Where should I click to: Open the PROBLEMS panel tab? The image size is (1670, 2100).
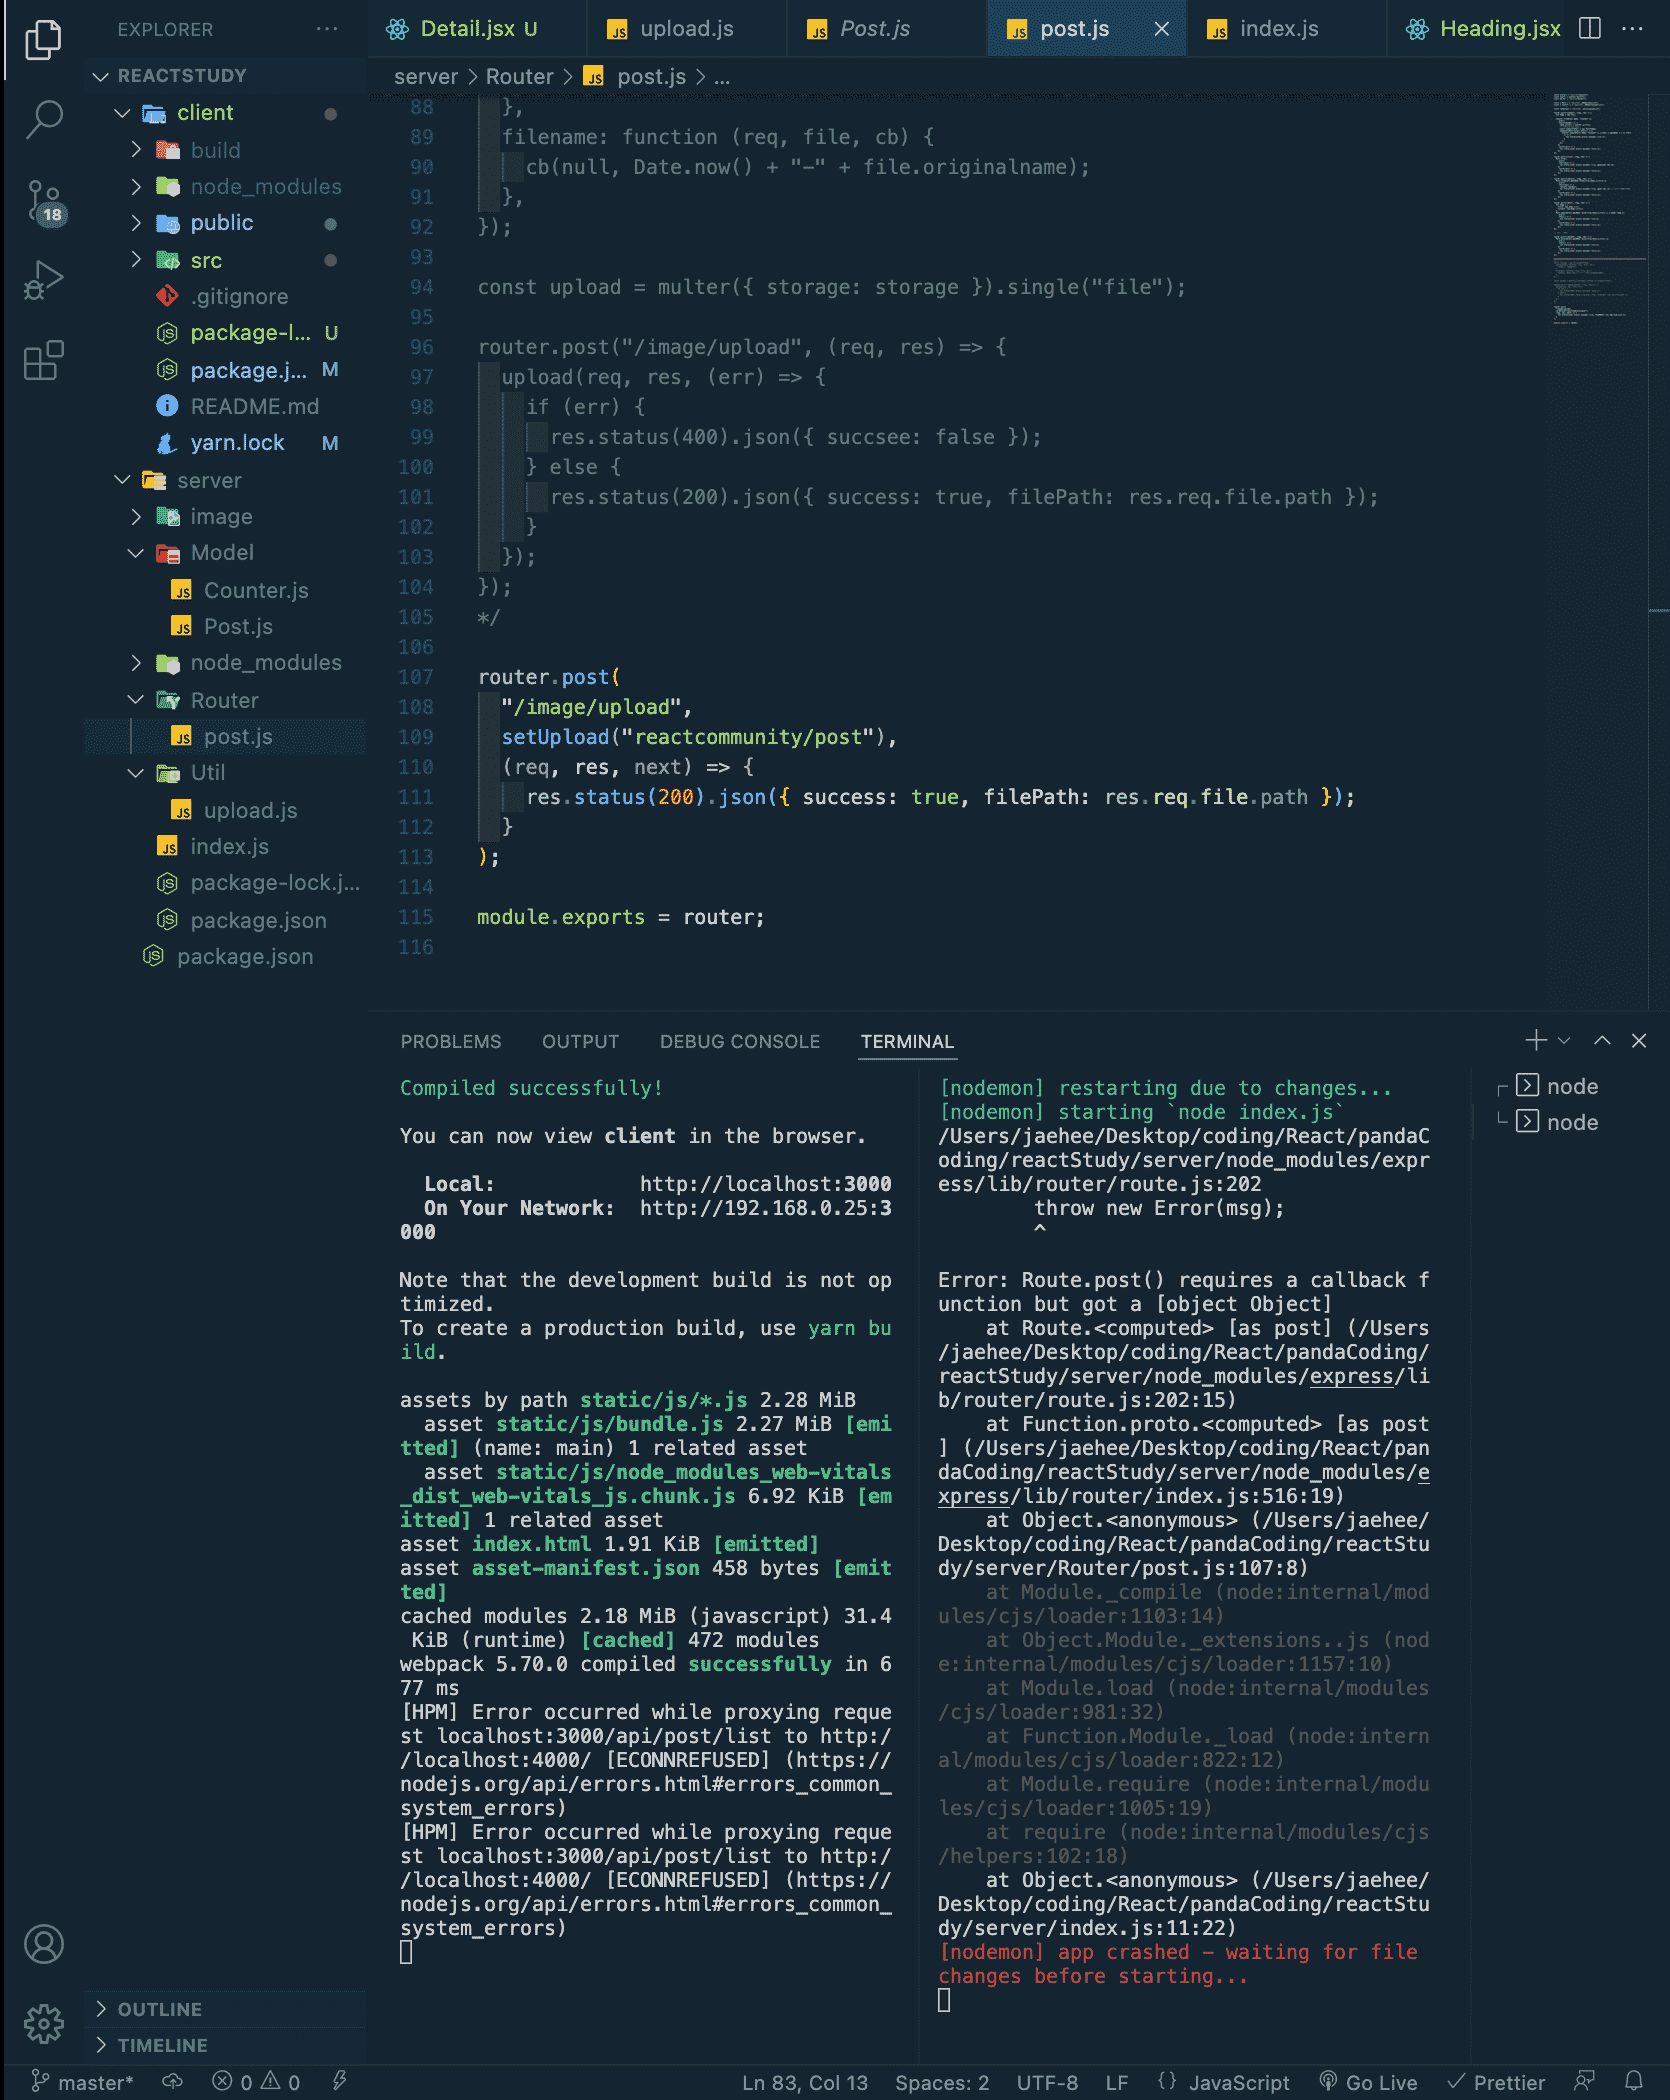coord(451,1041)
